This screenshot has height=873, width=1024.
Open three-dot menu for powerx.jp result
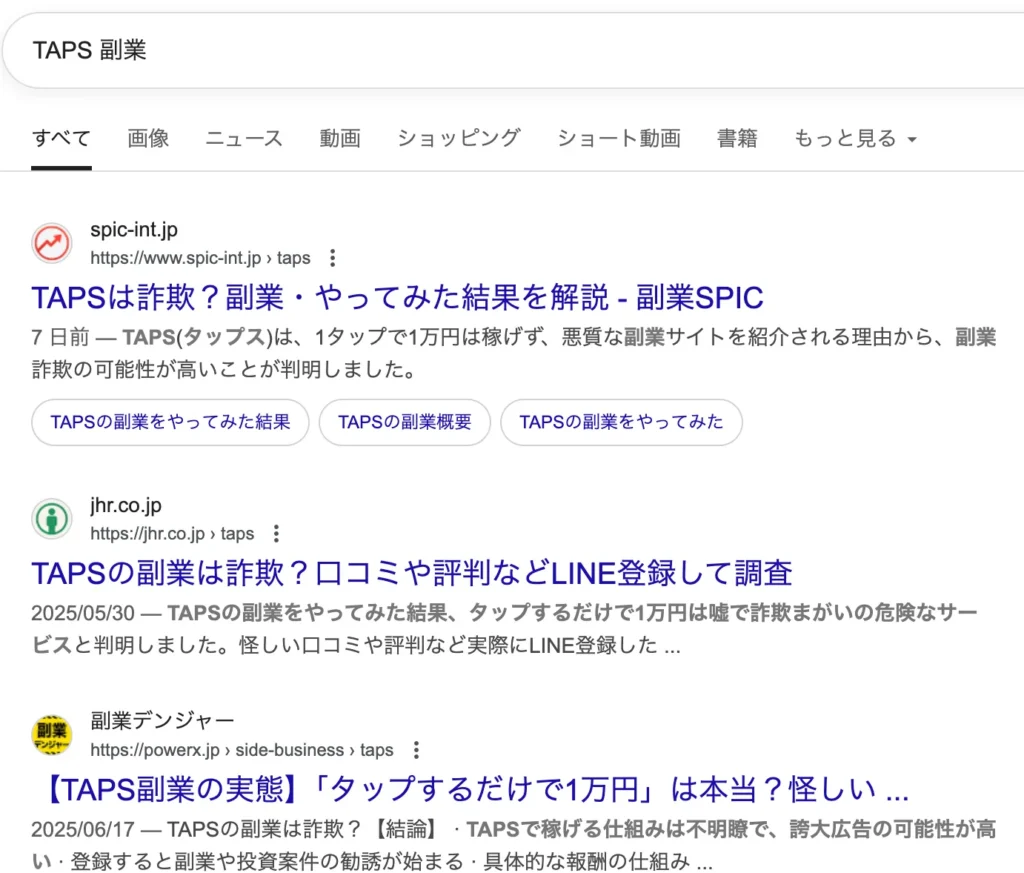point(416,750)
